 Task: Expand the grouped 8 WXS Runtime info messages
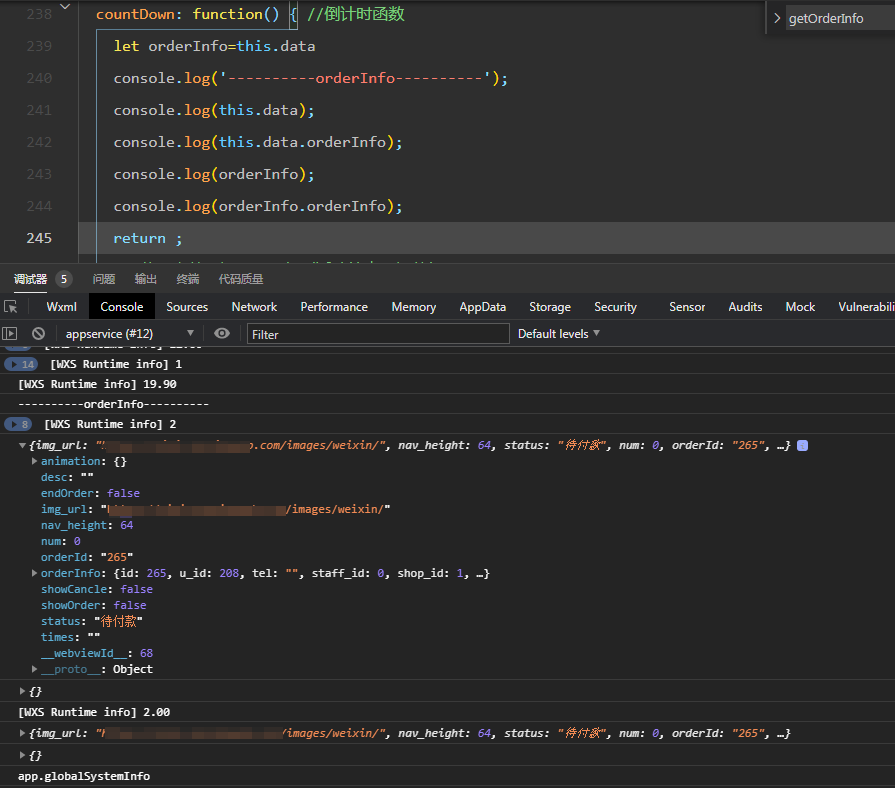[18, 424]
